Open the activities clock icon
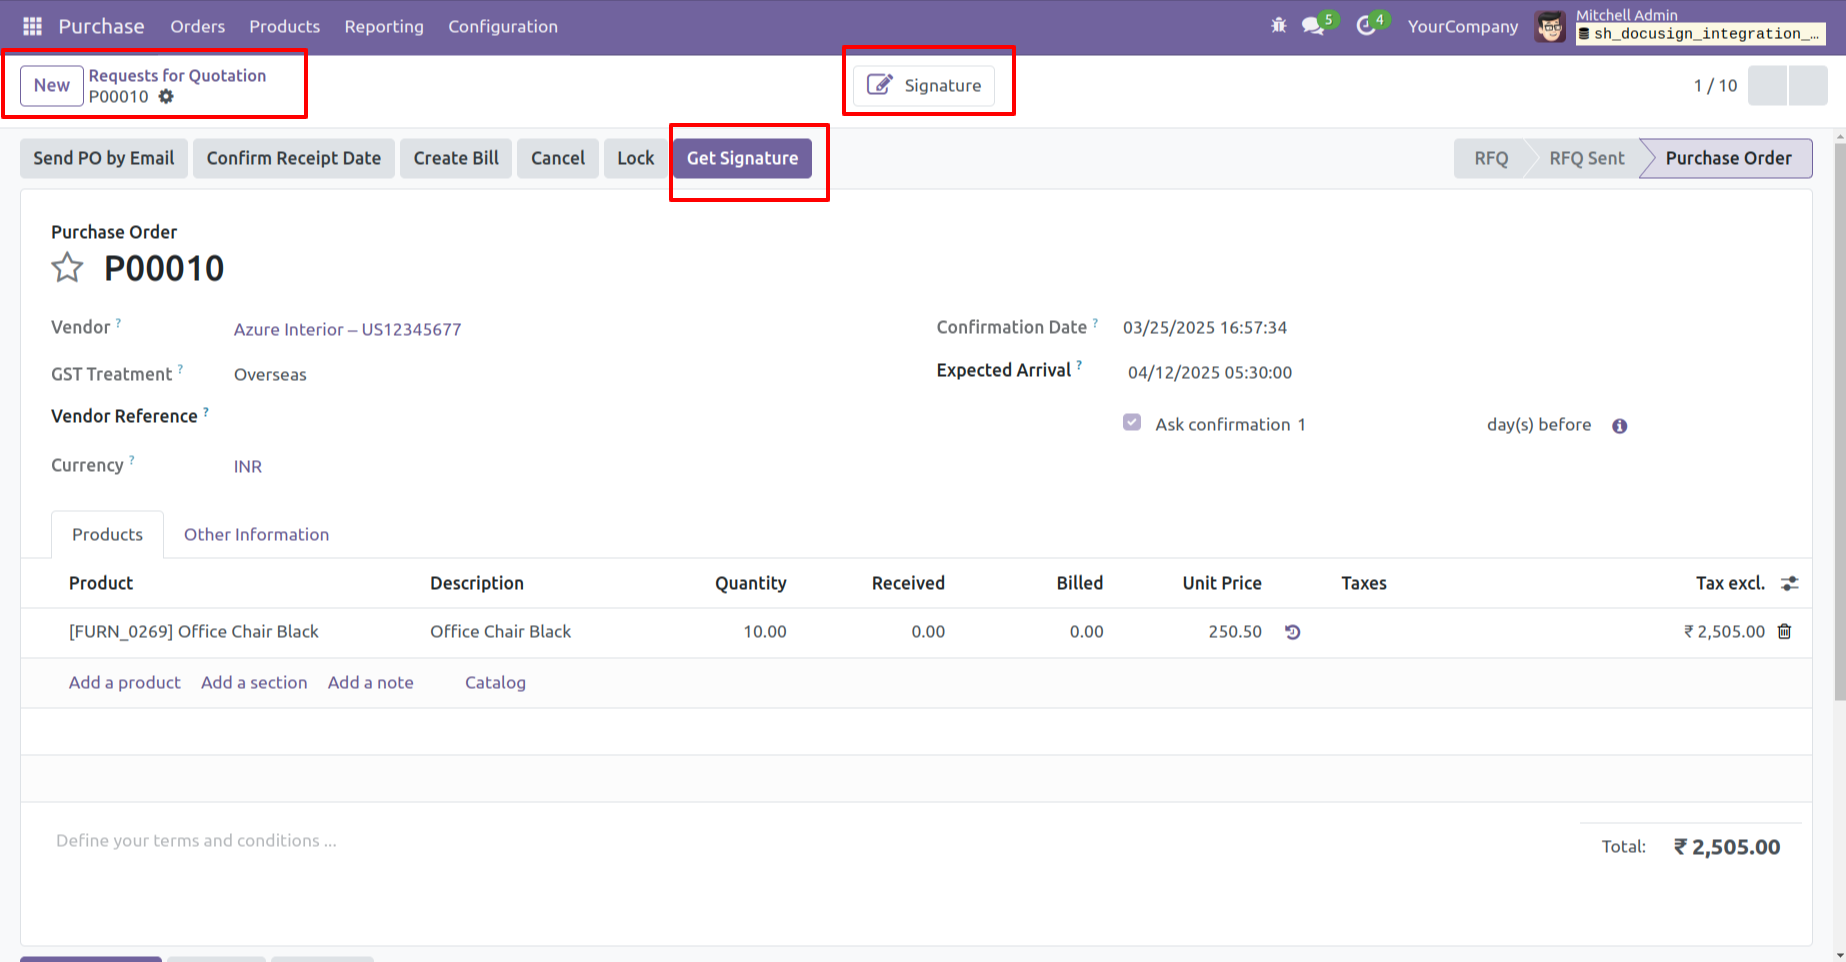 1366,26
